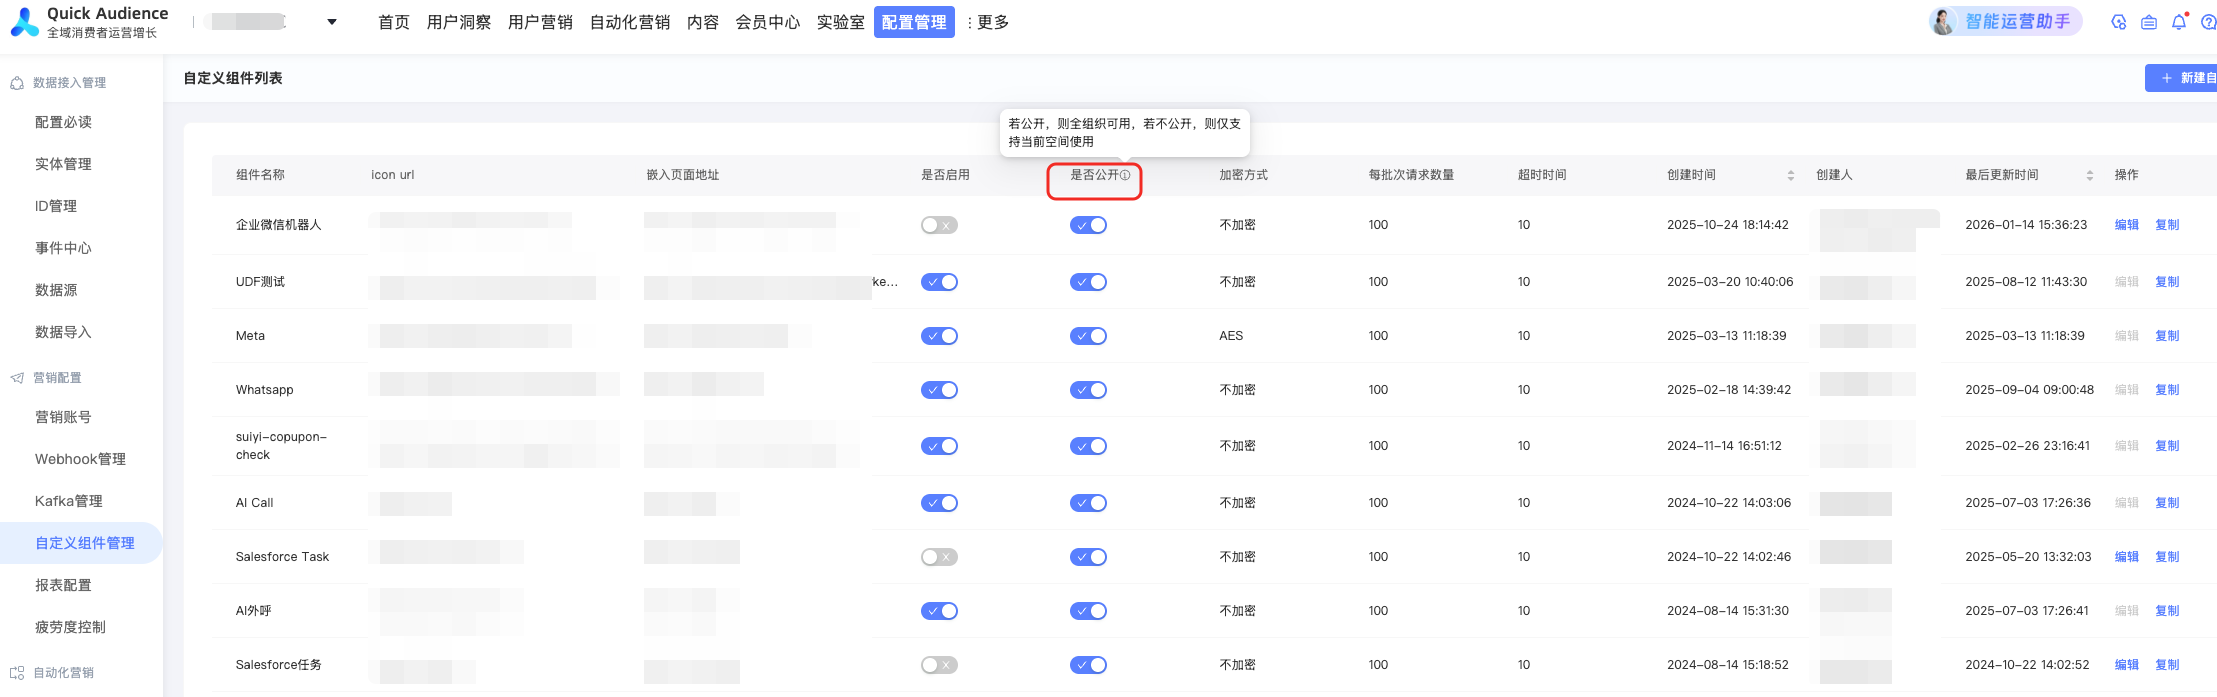Click the hexagon settings icon in header
Image resolution: width=2217 pixels, height=697 pixels.
[2118, 22]
